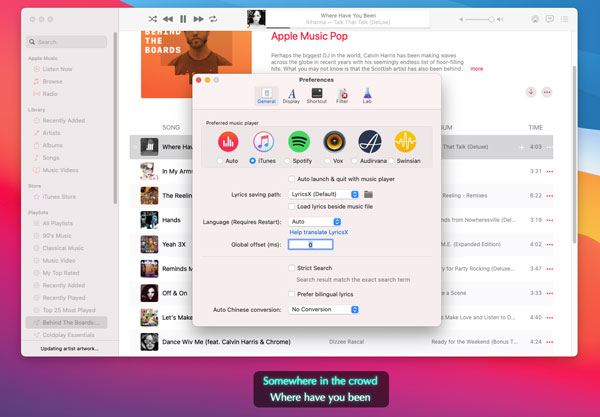Click the Spotify app icon

pyautogui.click(x=299, y=142)
